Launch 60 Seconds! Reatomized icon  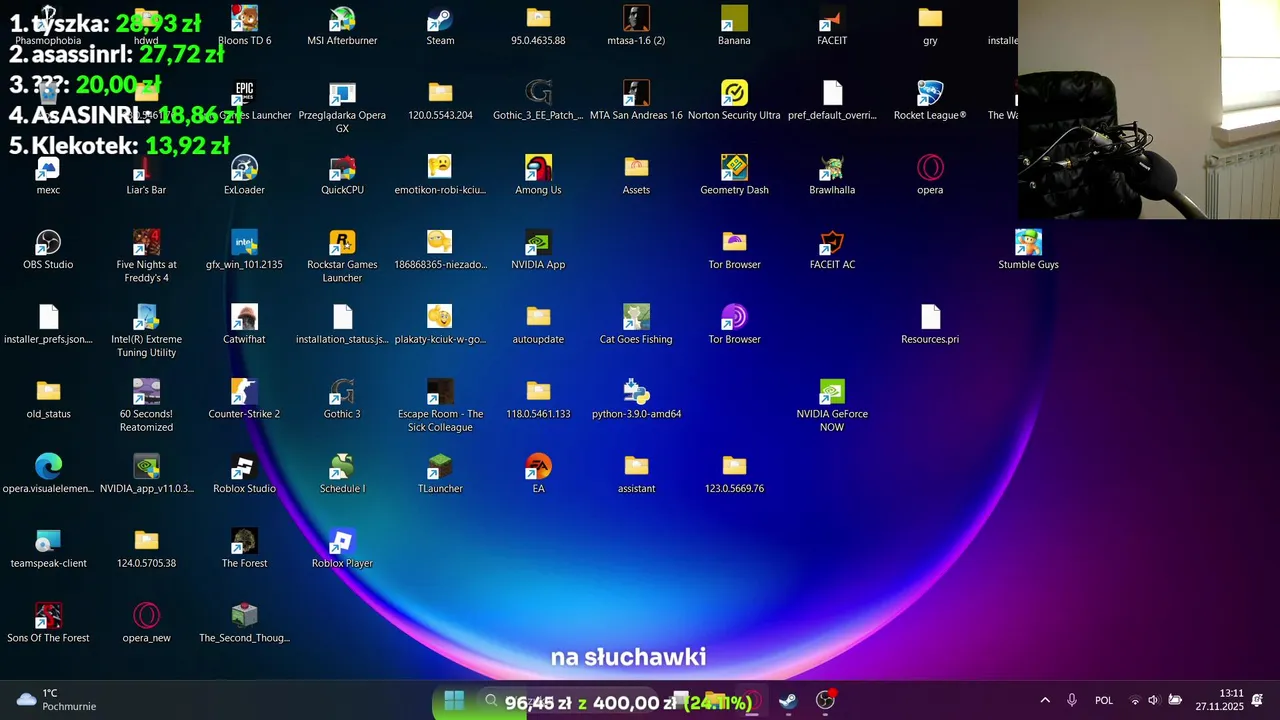point(146,405)
